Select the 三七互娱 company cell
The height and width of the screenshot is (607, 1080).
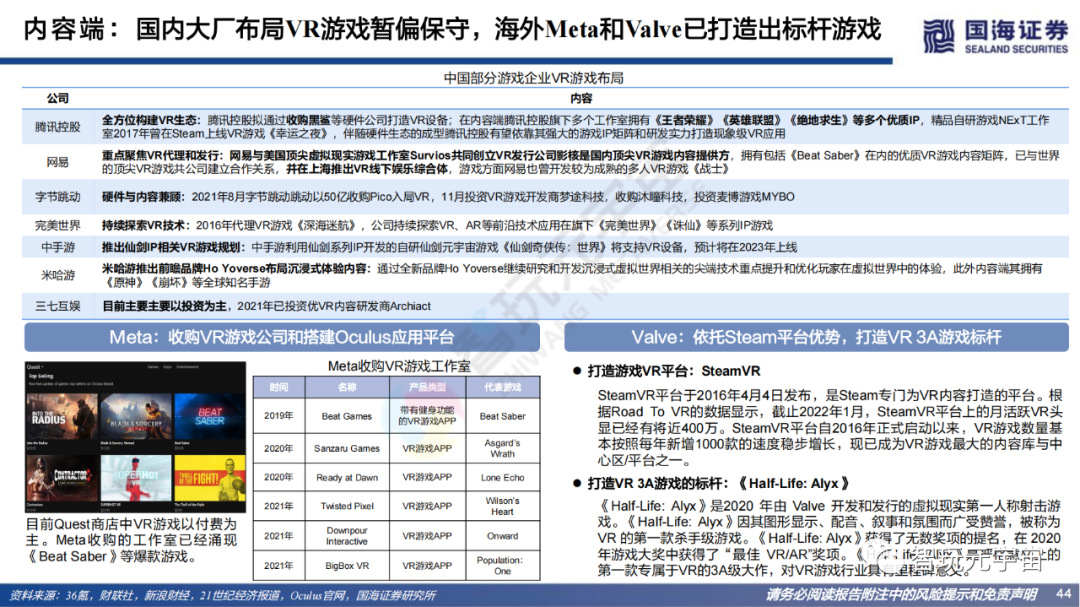tap(58, 306)
